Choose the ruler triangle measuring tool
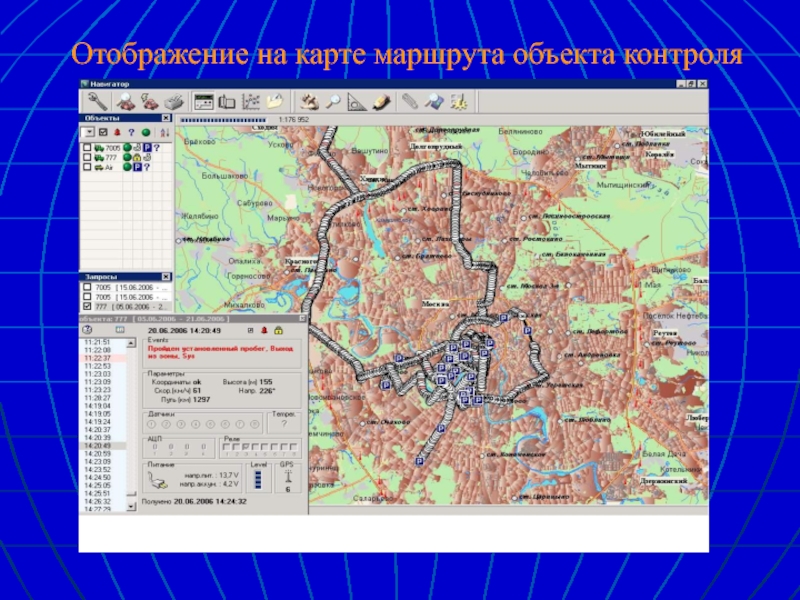The image size is (800, 600). pos(356,101)
